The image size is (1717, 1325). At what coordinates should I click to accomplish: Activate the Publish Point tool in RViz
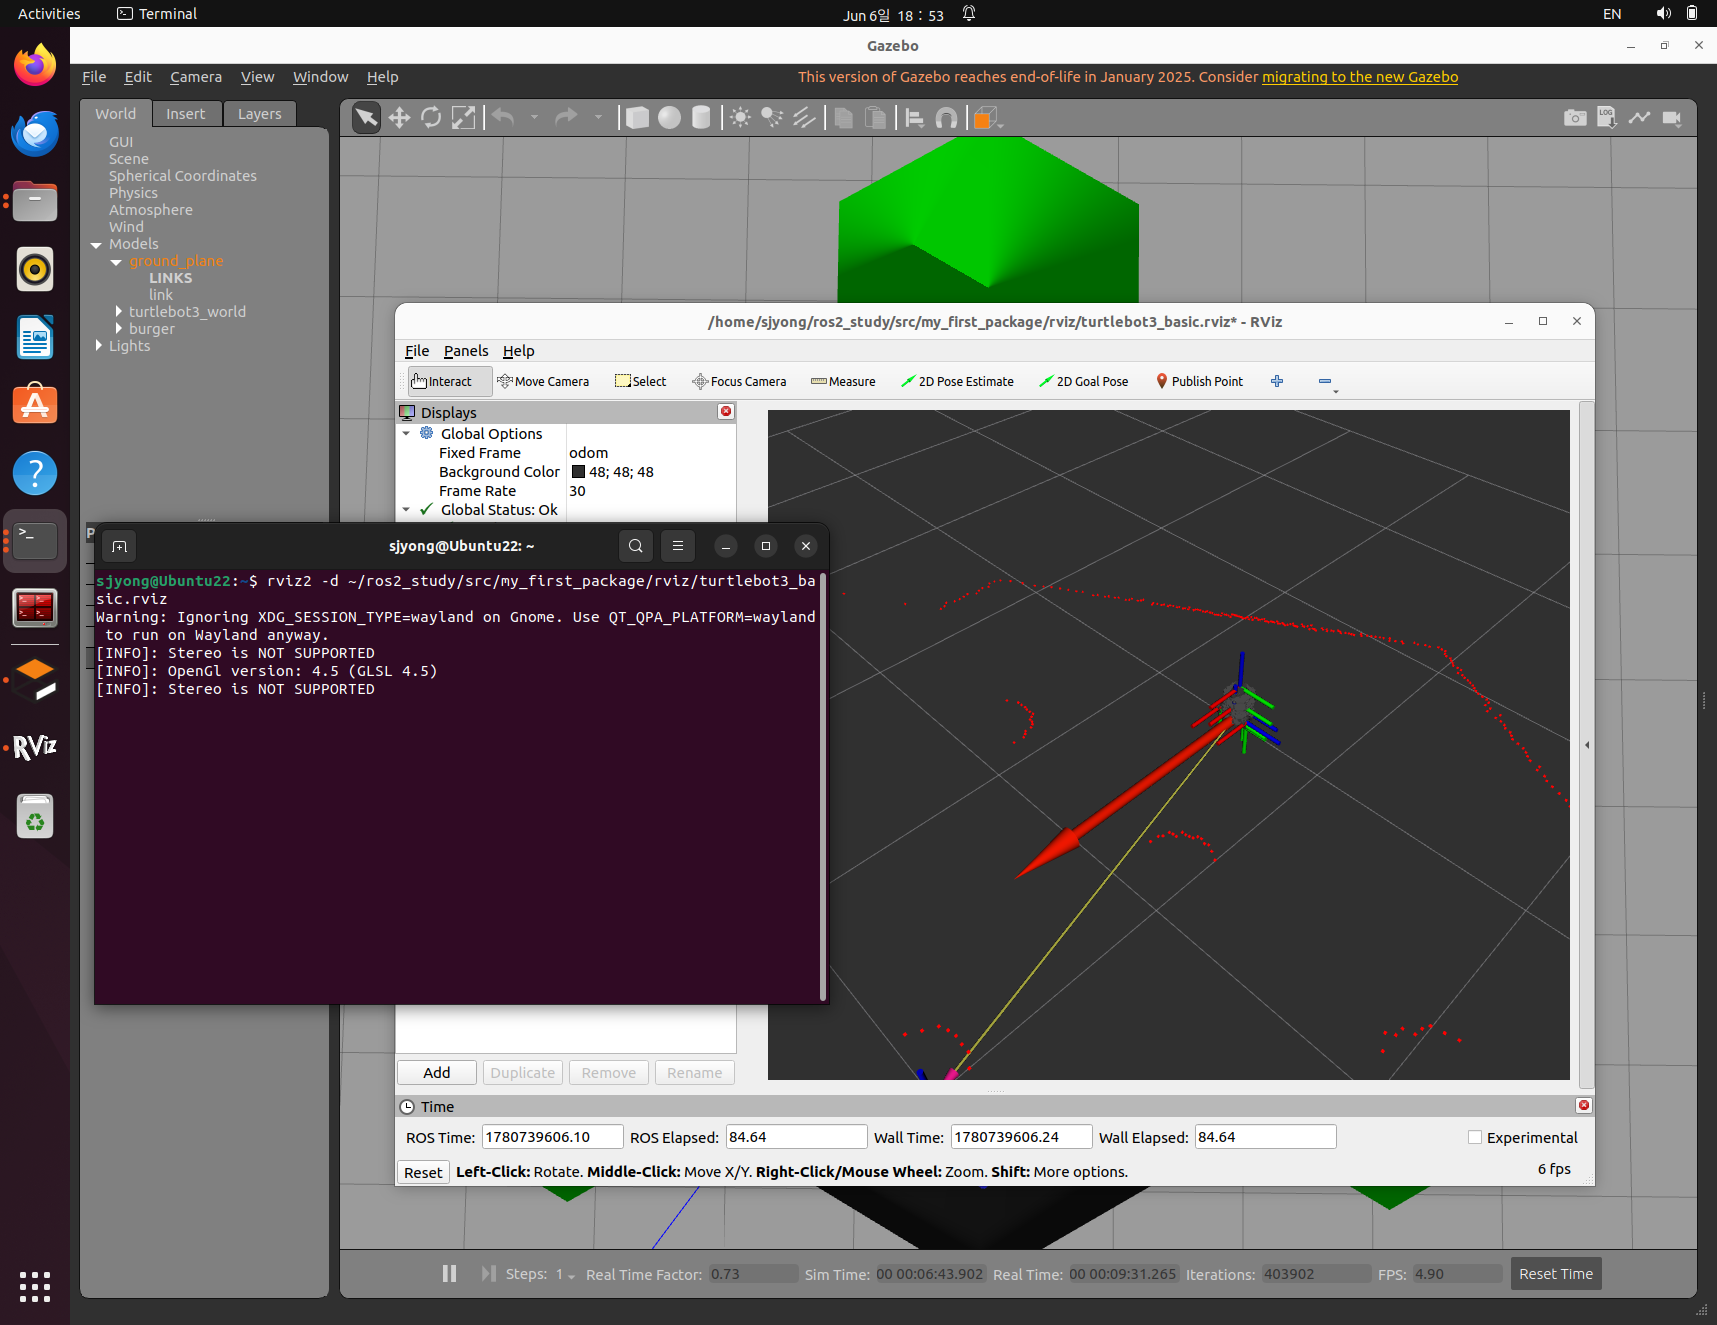[1199, 381]
